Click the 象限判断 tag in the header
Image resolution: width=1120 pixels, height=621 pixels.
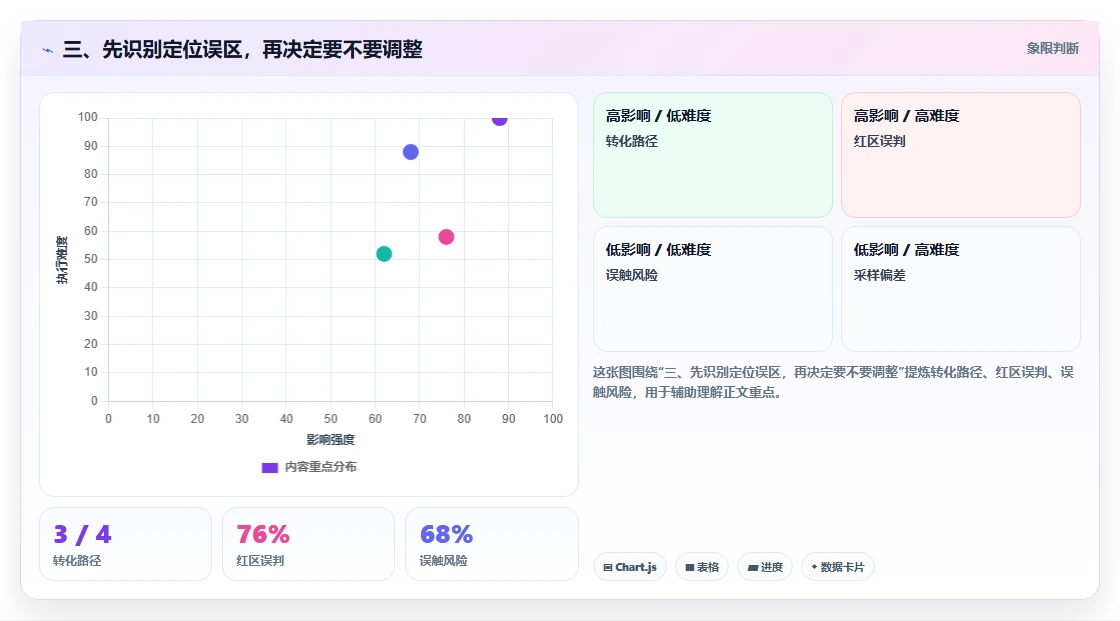pyautogui.click(x=1052, y=49)
